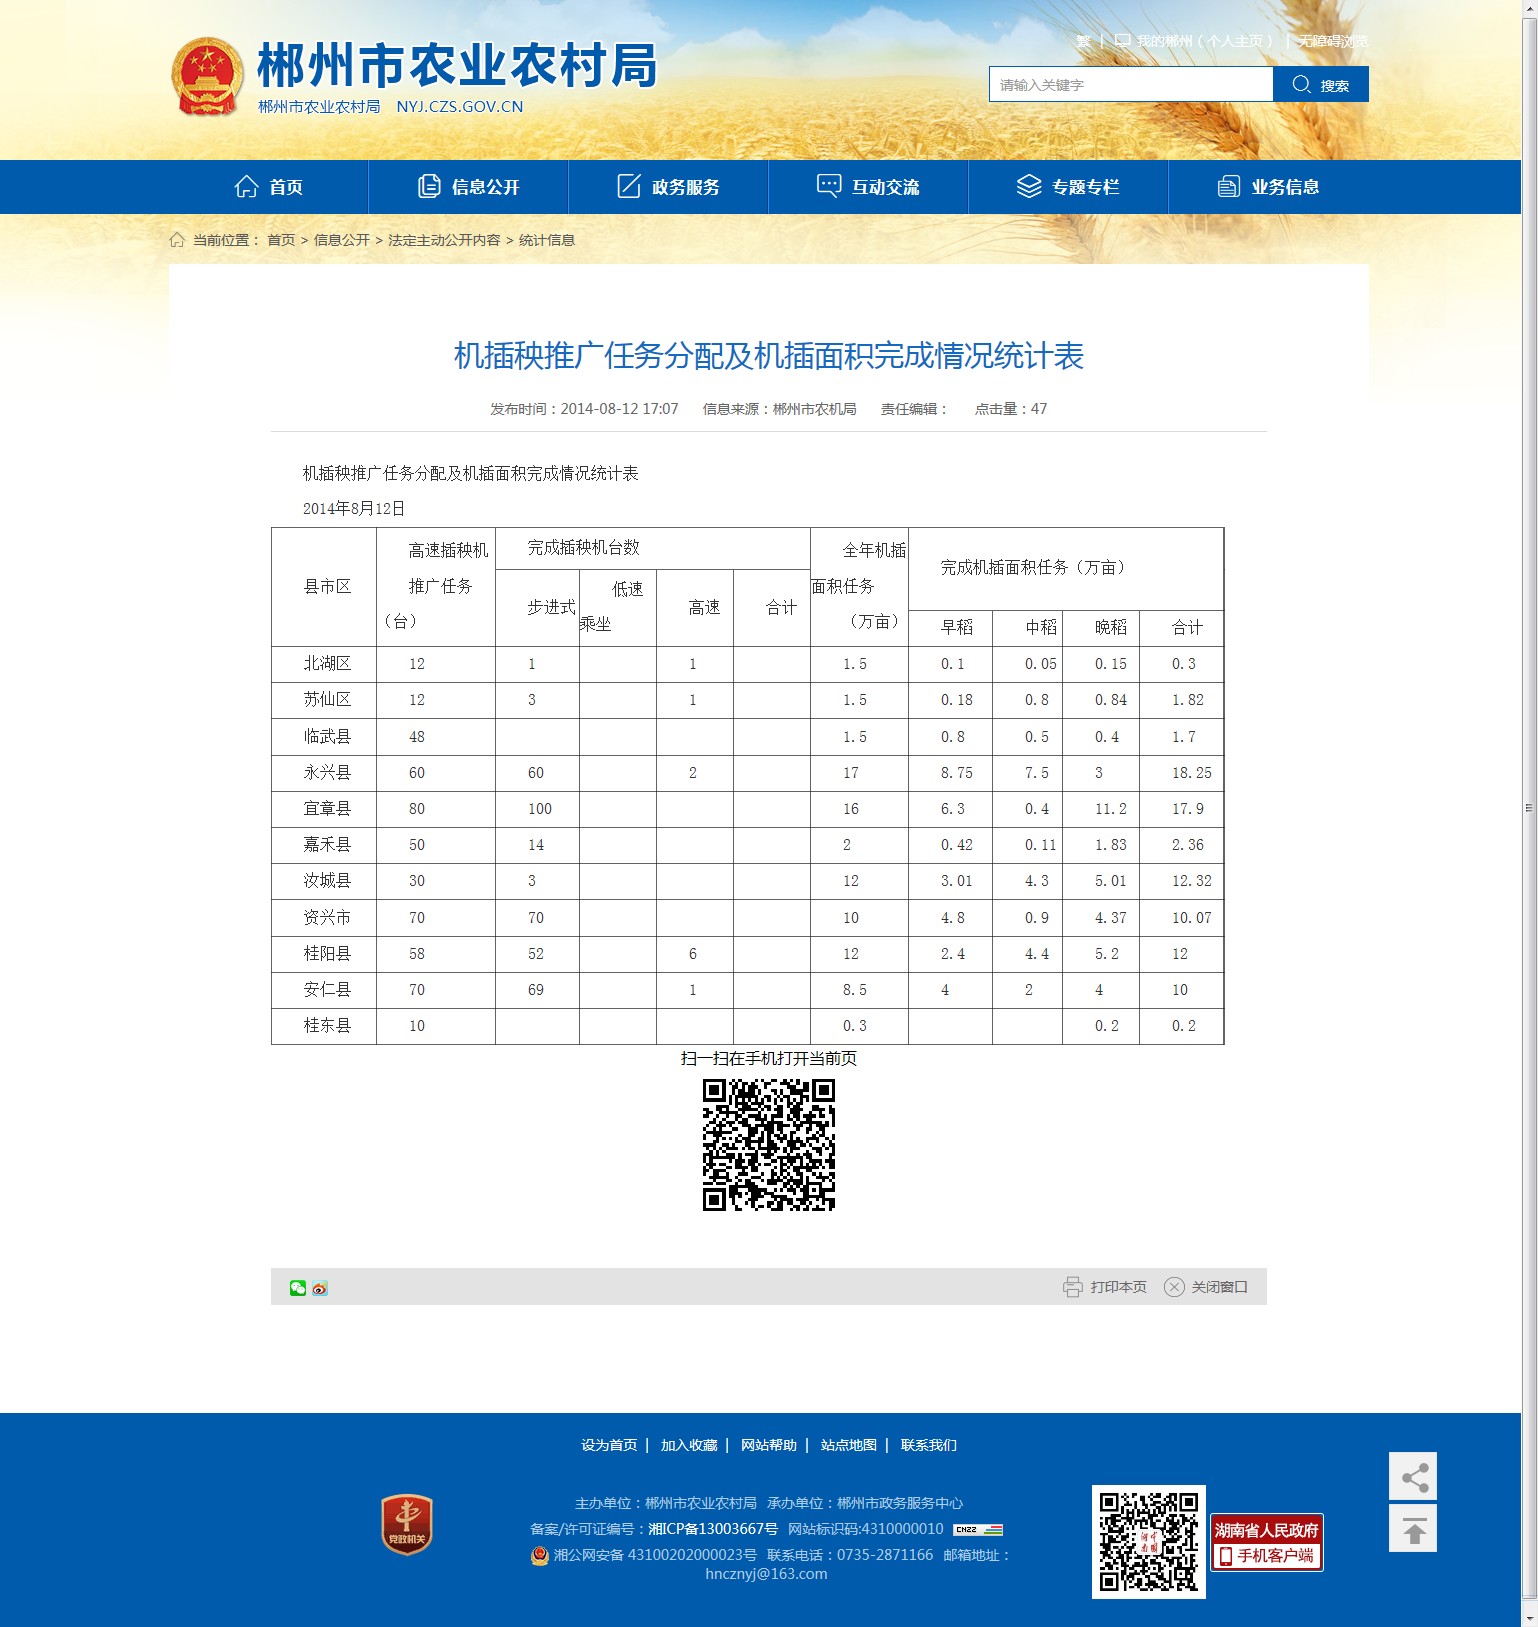Click the 18.25 total value cell
This screenshot has height=1627, width=1538.
pos(1182,773)
